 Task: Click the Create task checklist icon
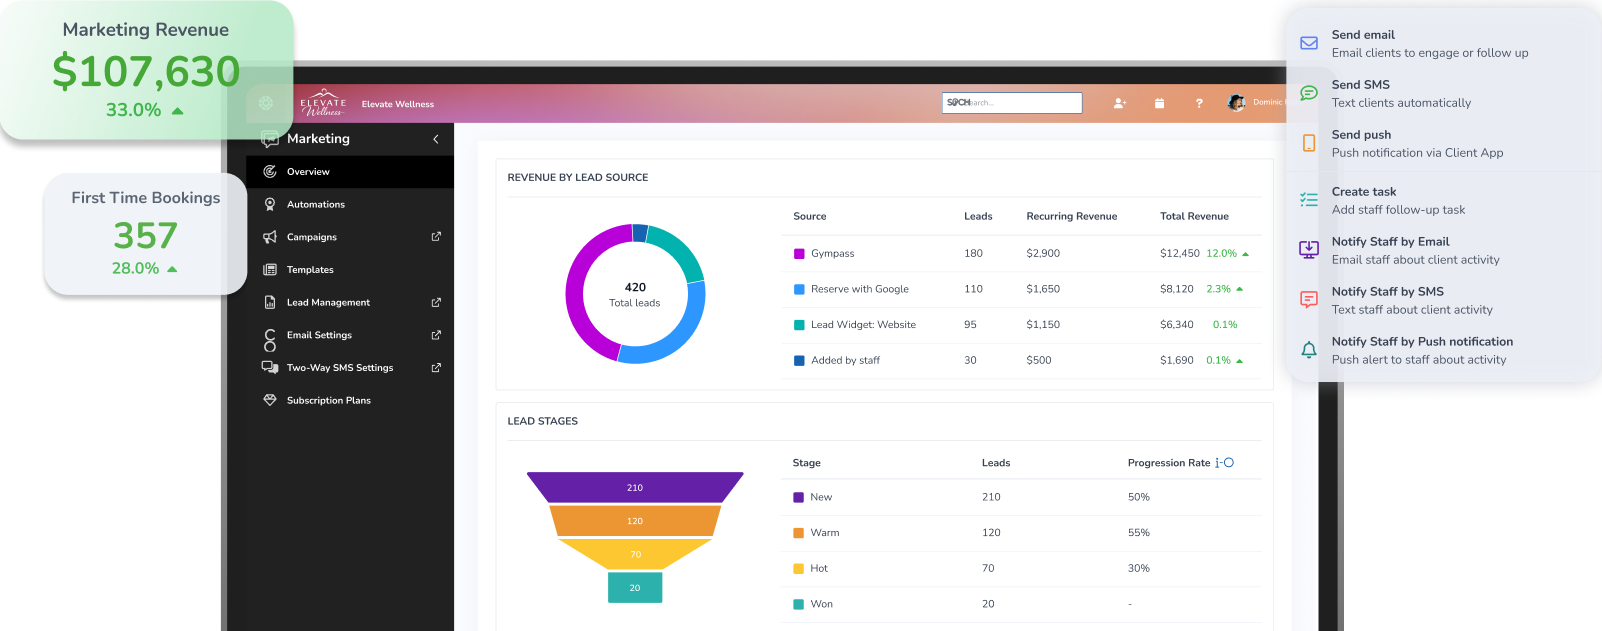pos(1308,200)
